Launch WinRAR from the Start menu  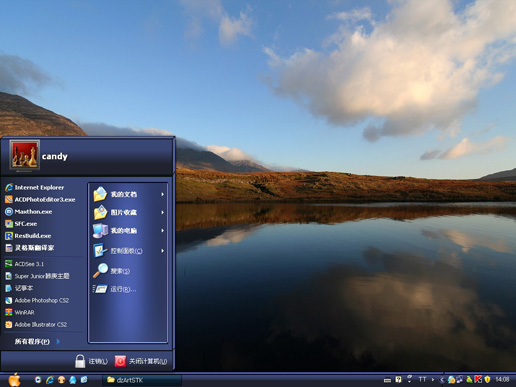click(x=20, y=312)
